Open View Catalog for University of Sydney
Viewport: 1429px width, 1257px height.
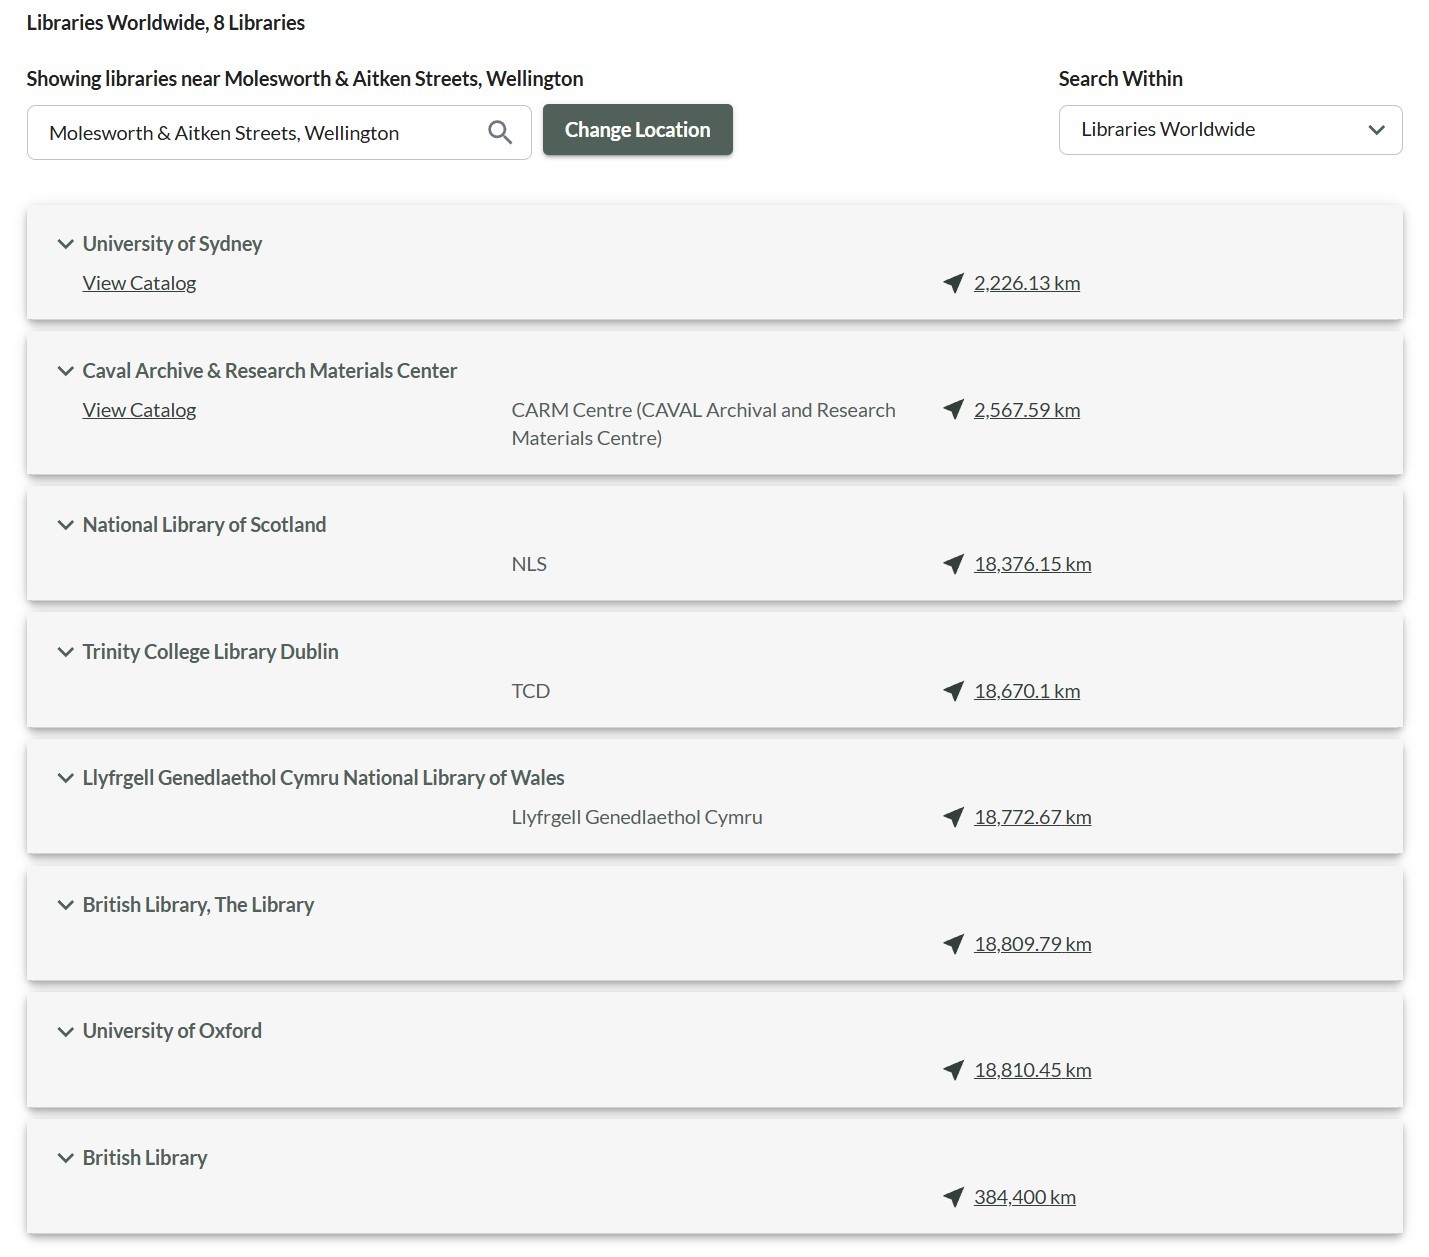[139, 283]
